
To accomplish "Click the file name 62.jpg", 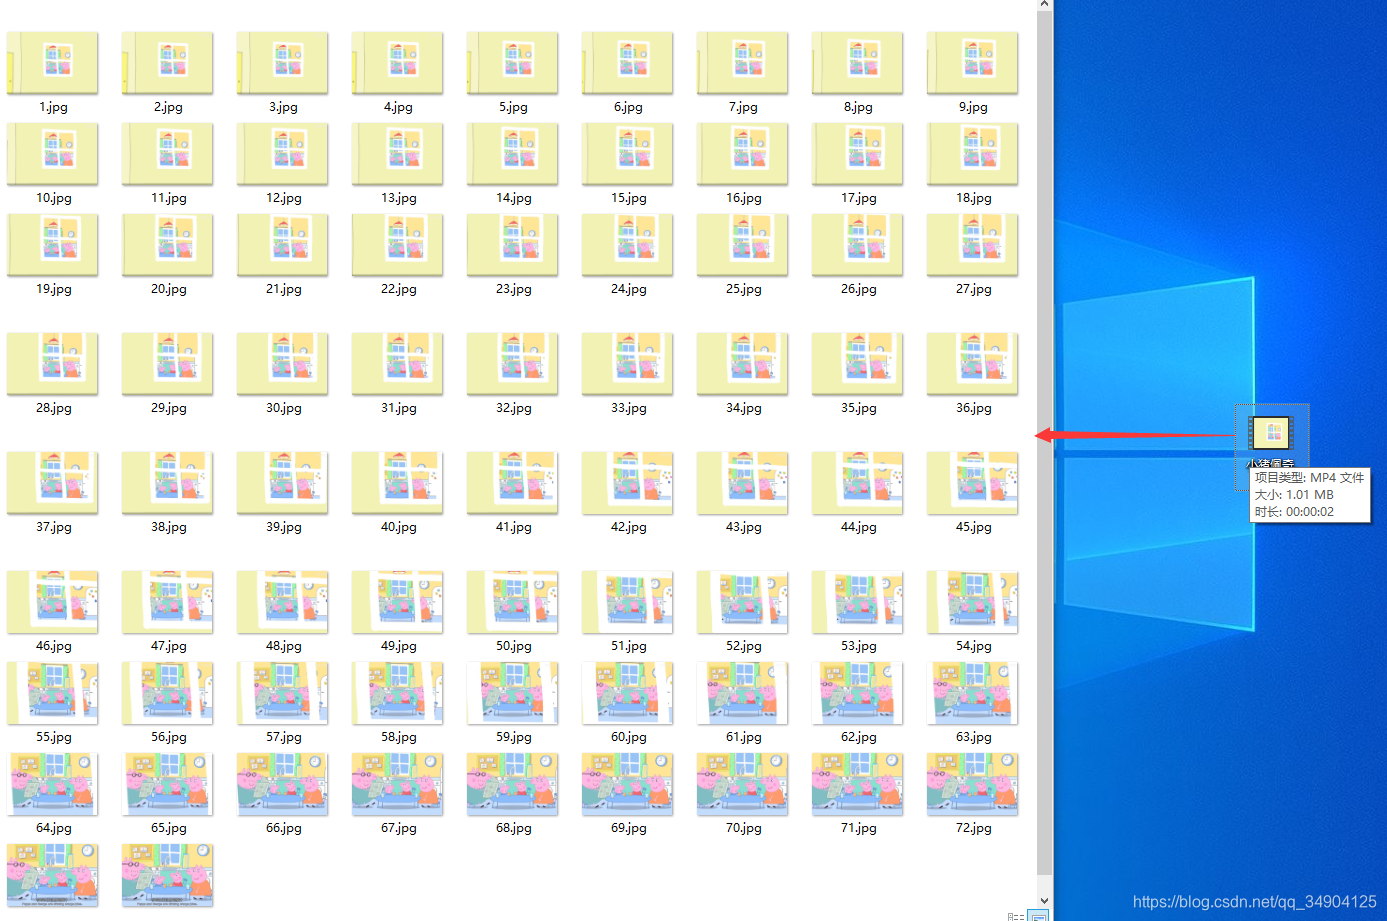I will 859,737.
